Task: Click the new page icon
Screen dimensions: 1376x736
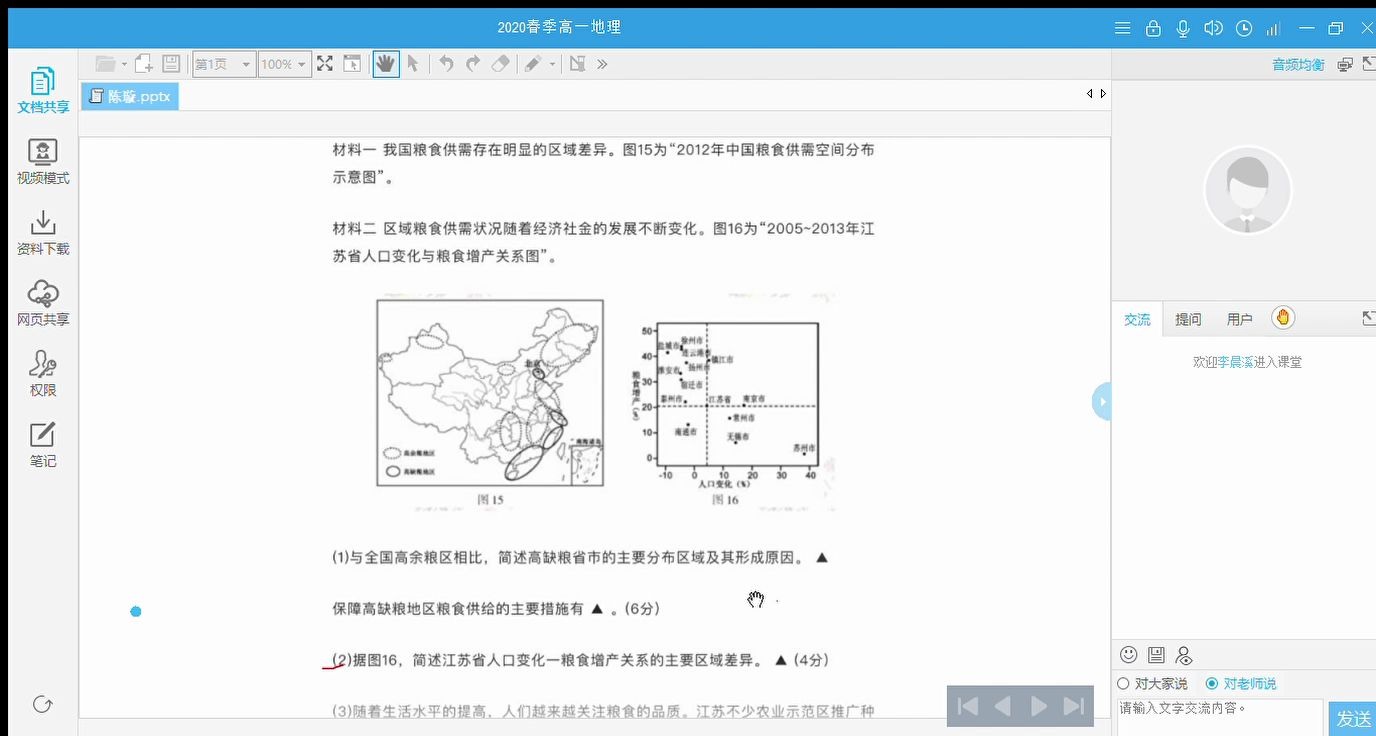Action: pos(144,64)
